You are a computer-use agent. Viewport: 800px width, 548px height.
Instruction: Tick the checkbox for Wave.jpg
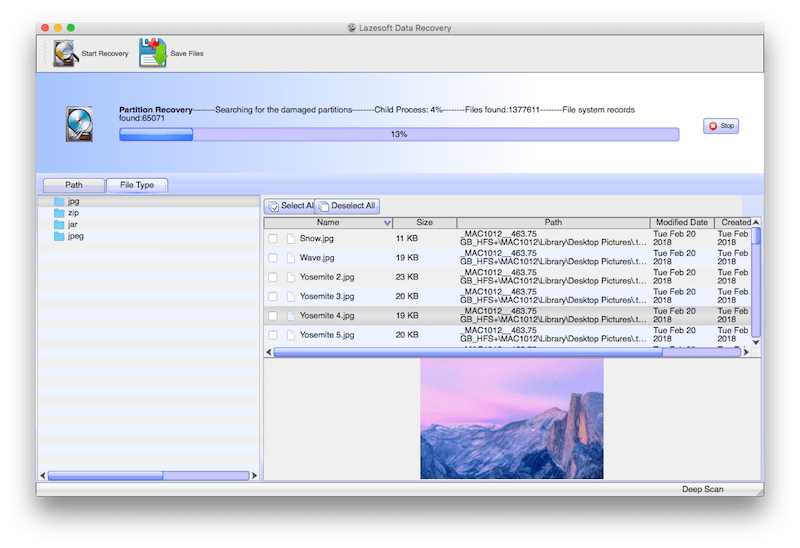click(x=273, y=258)
